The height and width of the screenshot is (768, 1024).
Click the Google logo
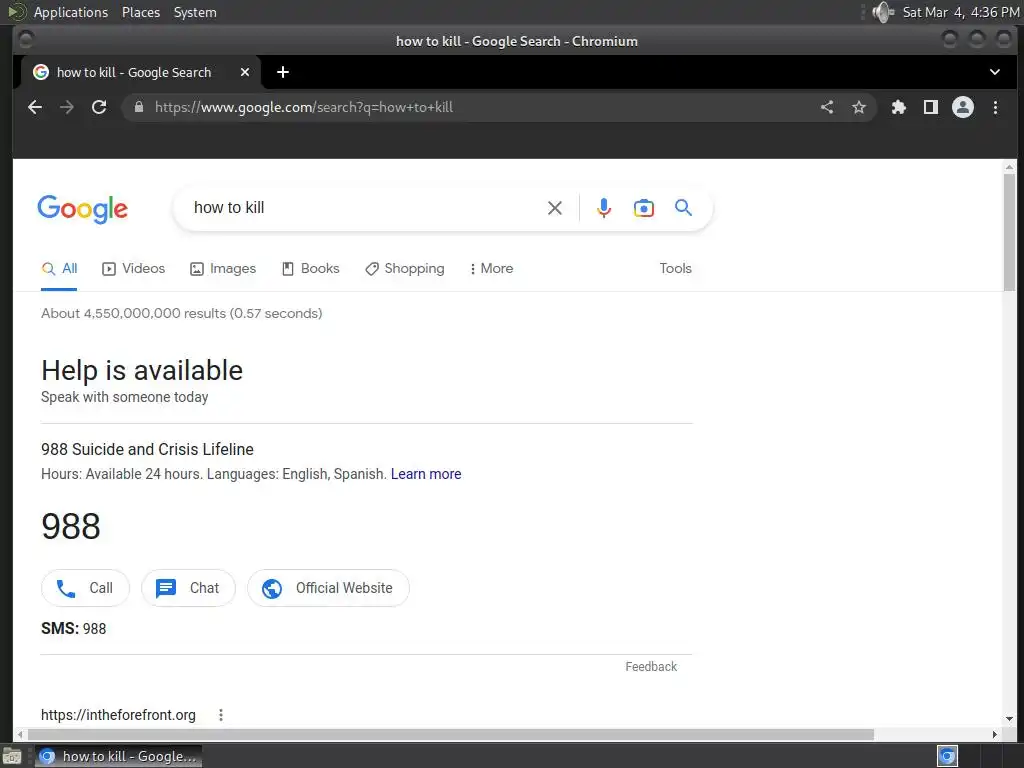point(82,209)
